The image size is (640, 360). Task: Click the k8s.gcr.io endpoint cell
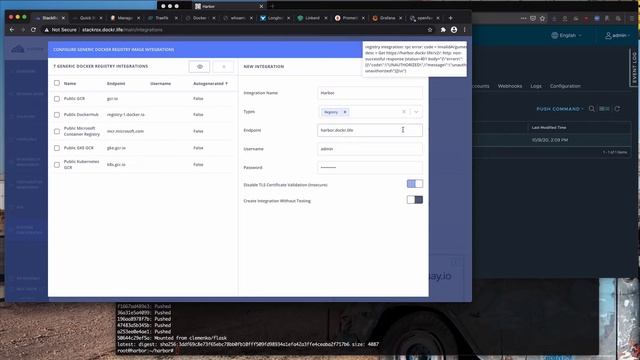(116, 165)
